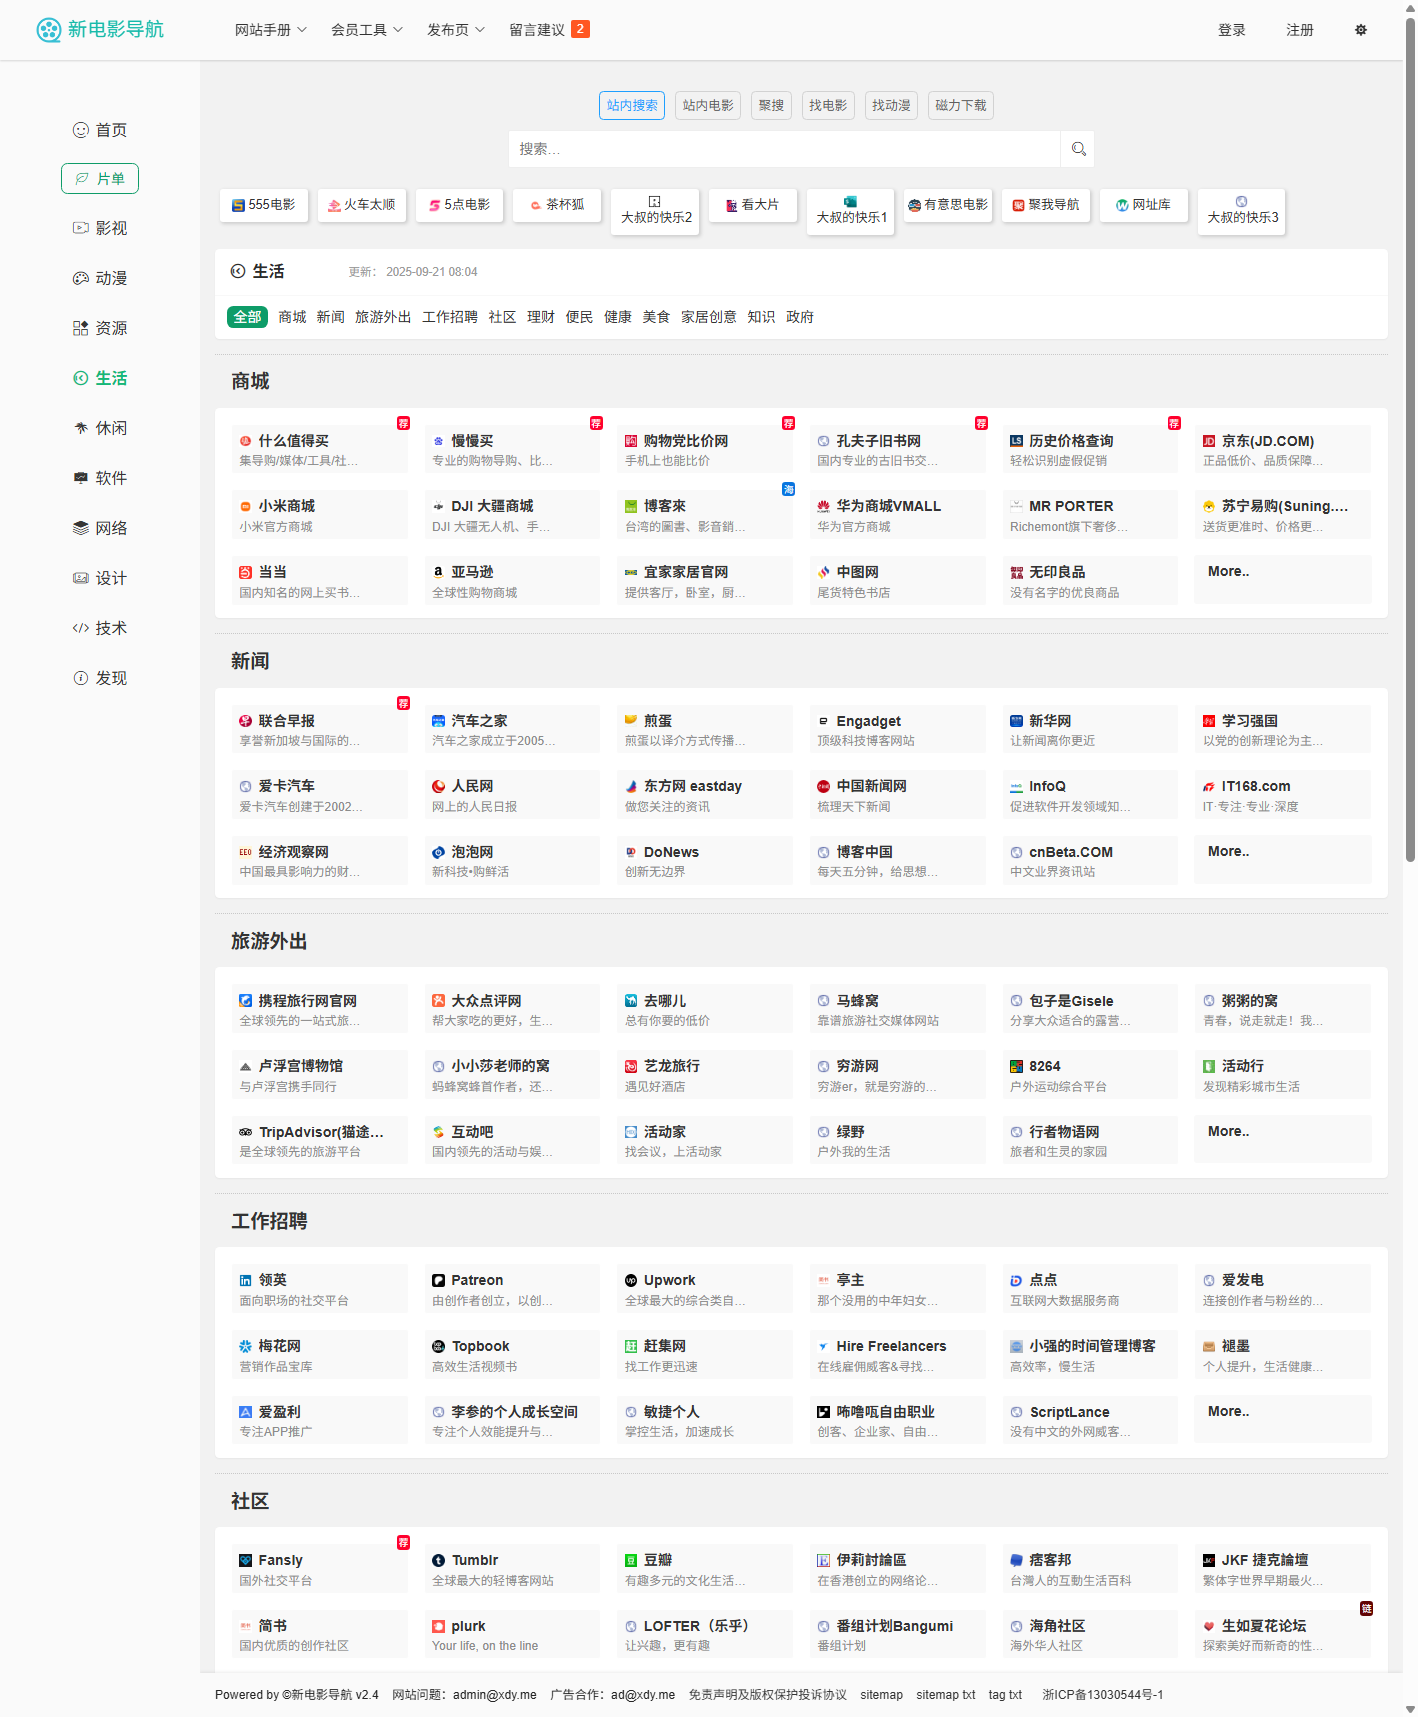Click the 搜索 input field

click(x=784, y=149)
